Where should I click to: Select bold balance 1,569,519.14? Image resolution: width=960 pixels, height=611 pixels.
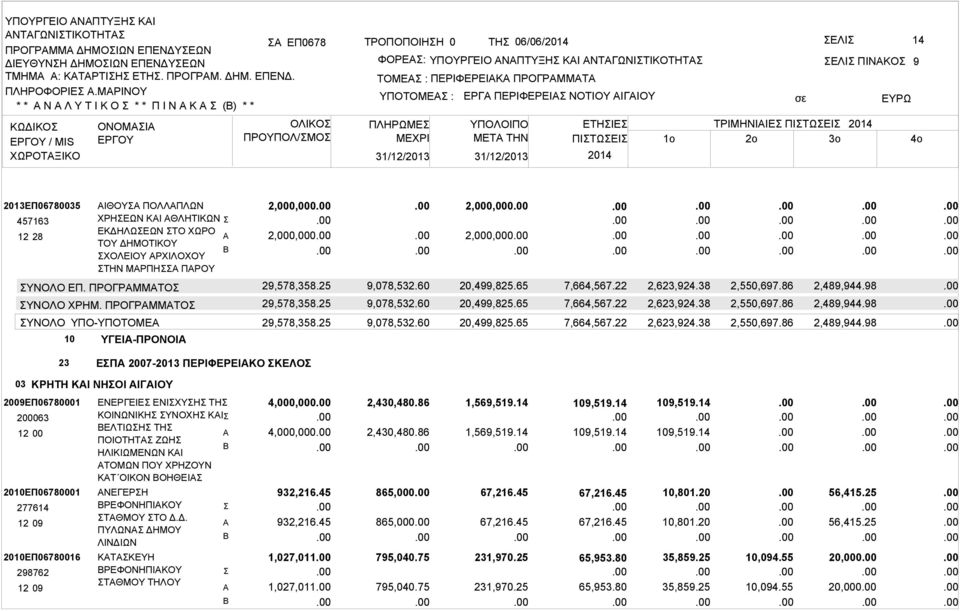pyautogui.click(x=497, y=403)
